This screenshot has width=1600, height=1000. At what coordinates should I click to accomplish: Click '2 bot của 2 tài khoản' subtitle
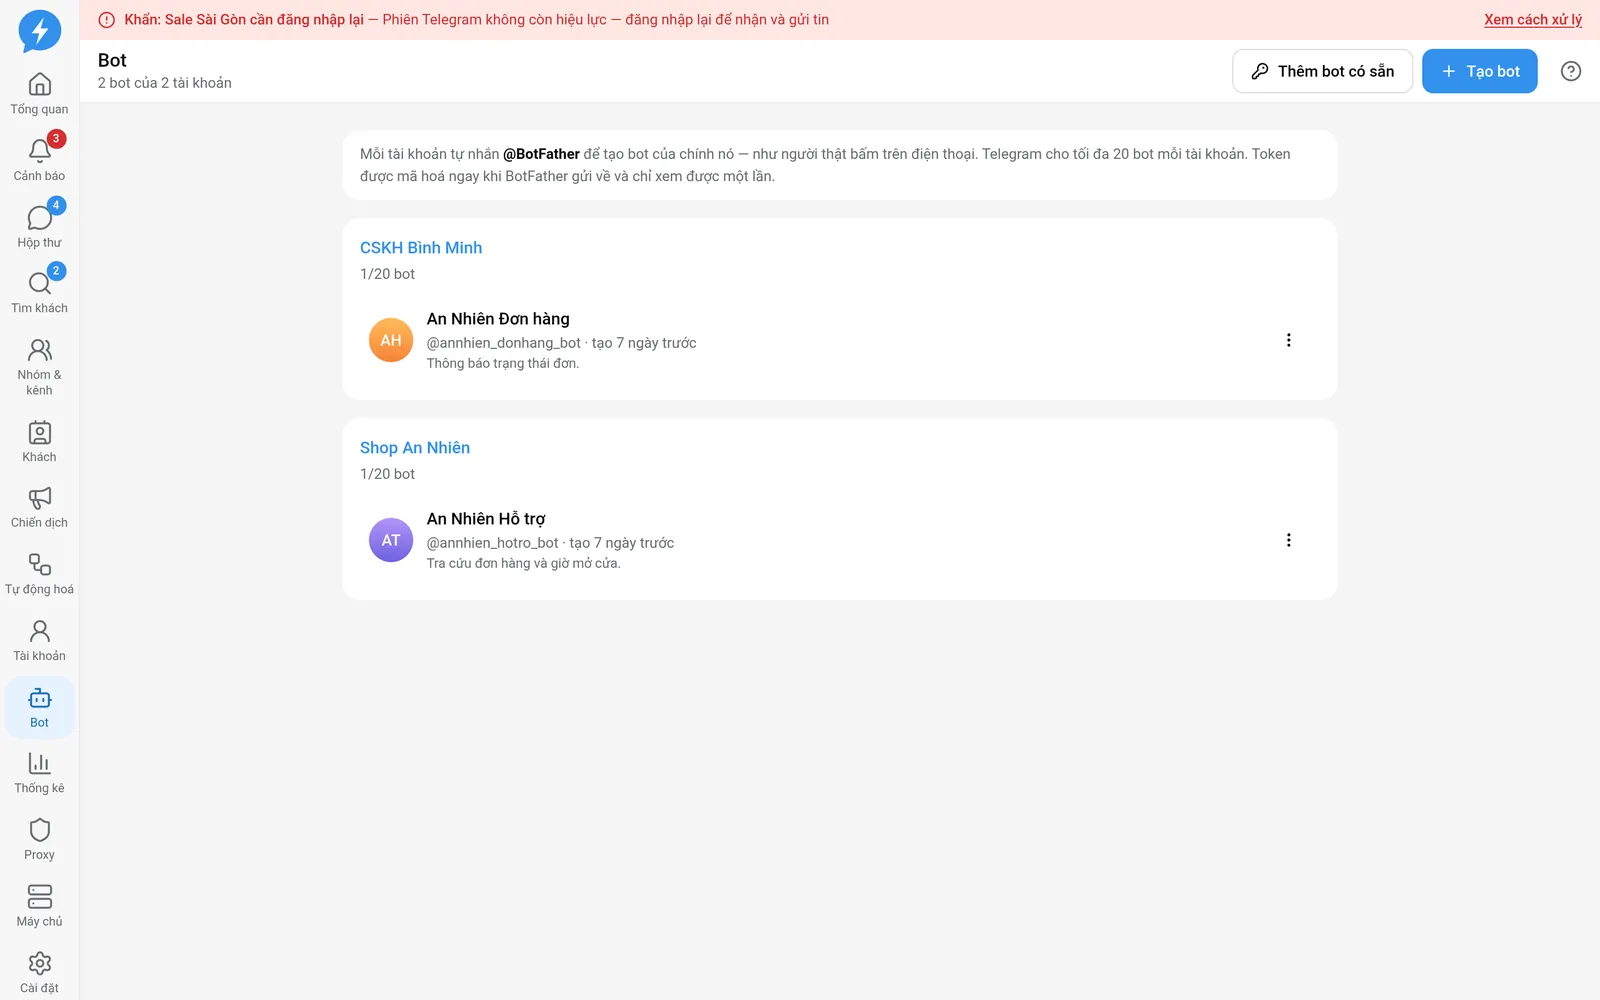click(165, 83)
